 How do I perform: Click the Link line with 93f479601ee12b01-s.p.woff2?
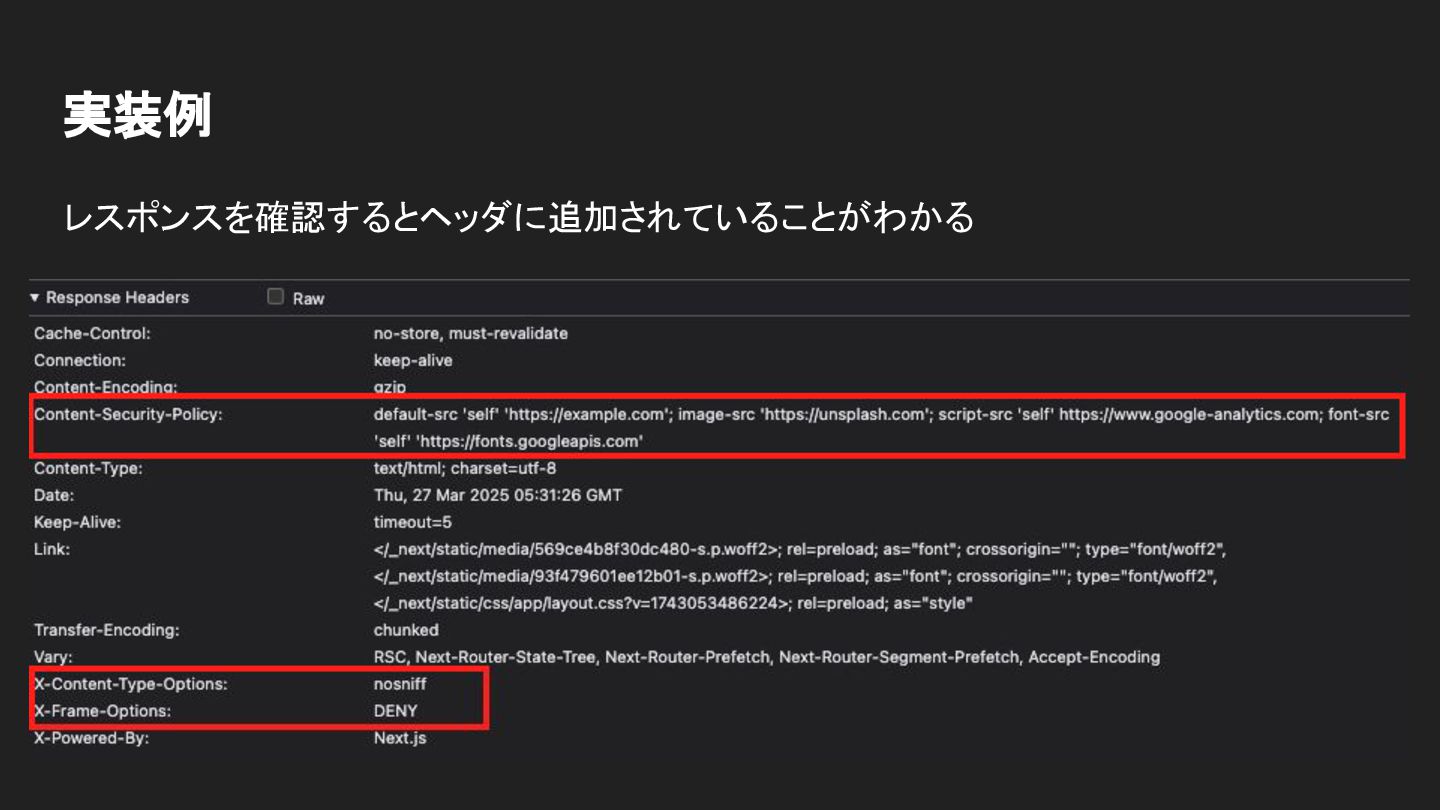coord(797,576)
